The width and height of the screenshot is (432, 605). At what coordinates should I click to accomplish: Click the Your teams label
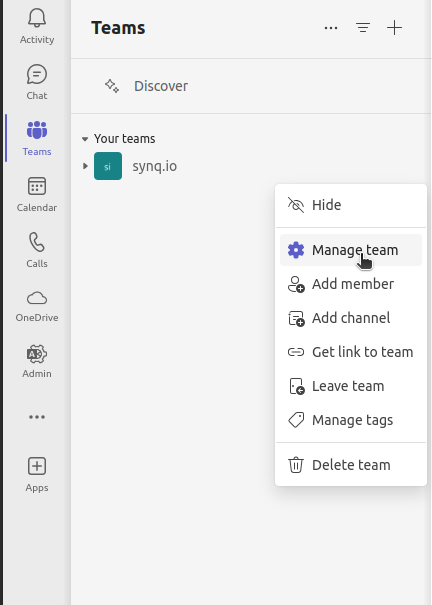(x=125, y=139)
